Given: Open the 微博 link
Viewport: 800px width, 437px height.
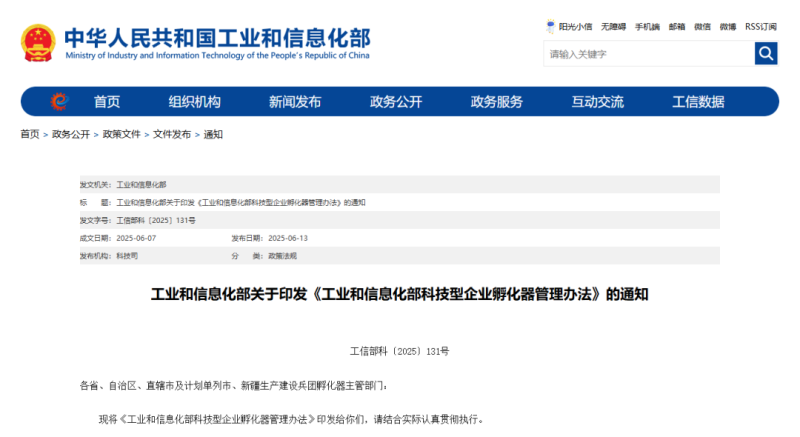Looking at the screenshot, I should [728, 26].
